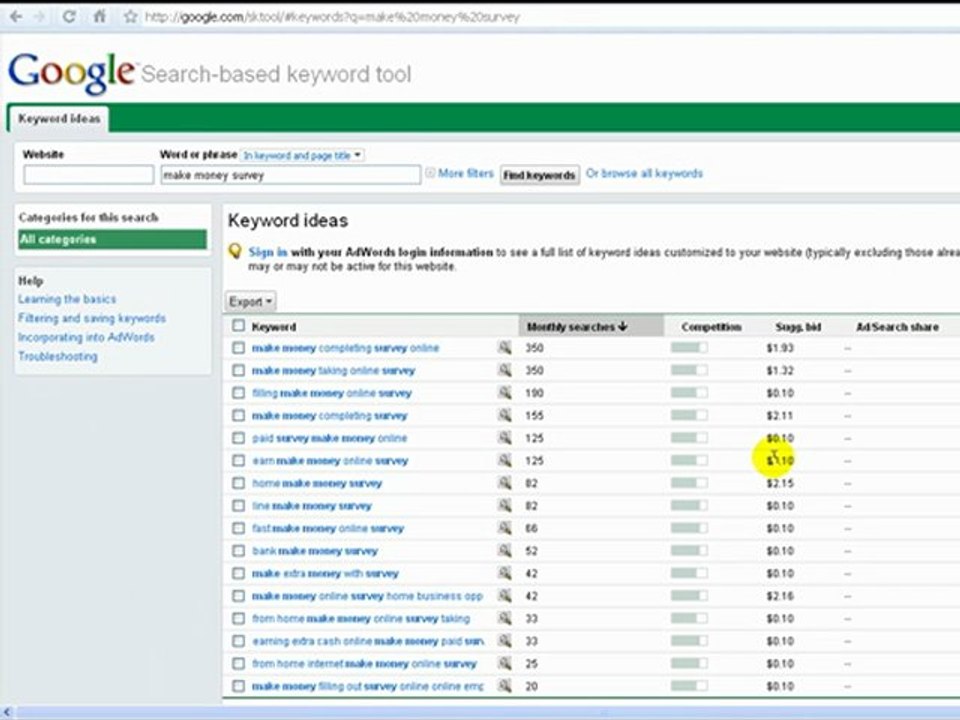
Task: Select checkbox for 'bank make money survey'
Action: [238, 551]
